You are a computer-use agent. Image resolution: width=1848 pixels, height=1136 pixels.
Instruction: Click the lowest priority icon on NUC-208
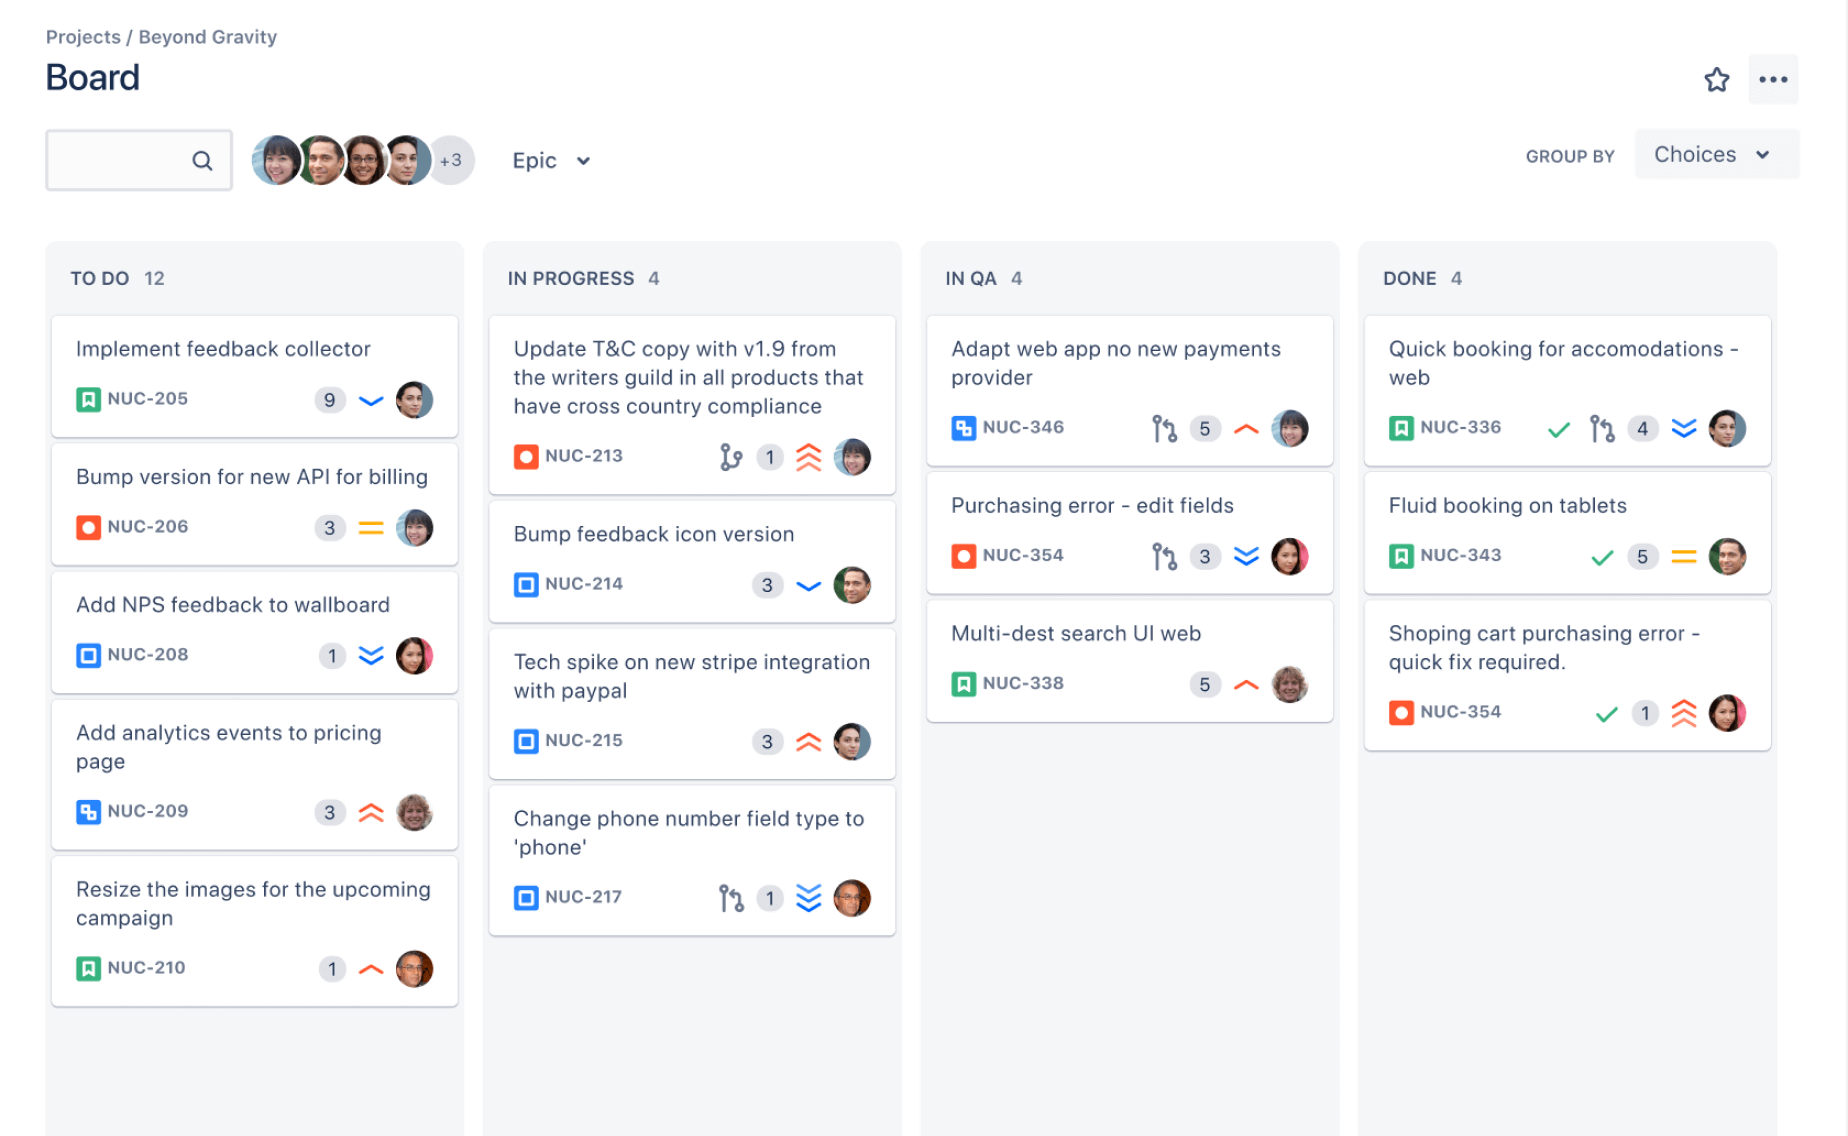[x=371, y=655]
